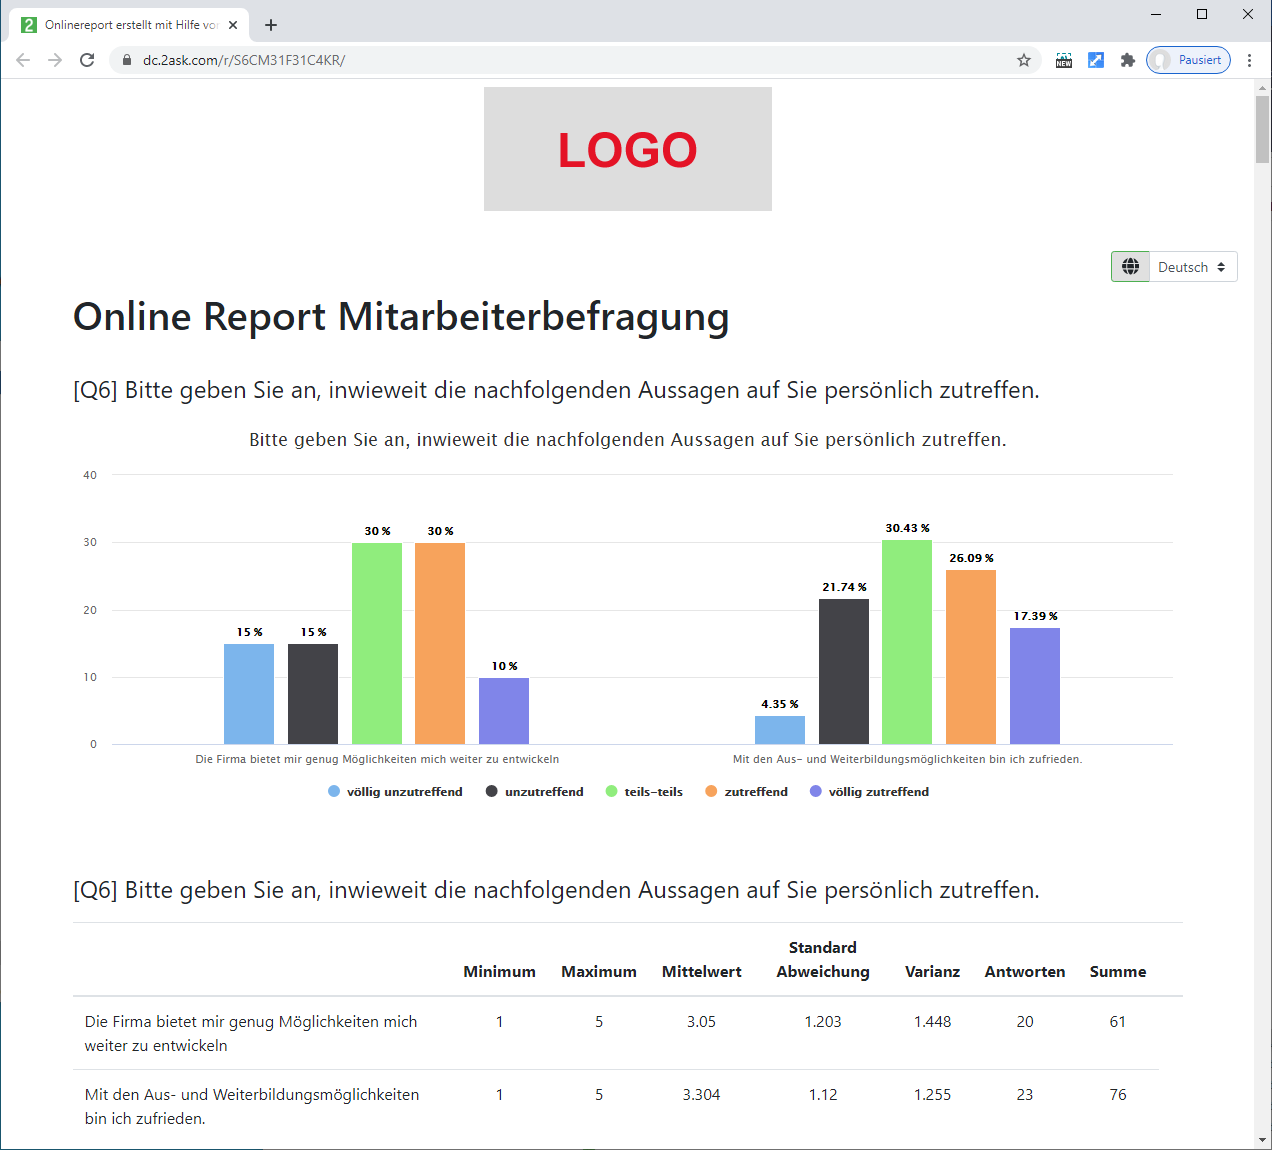This screenshot has width=1272, height=1150.
Task: Open the Extensions puzzle-piece menu
Action: [1128, 60]
